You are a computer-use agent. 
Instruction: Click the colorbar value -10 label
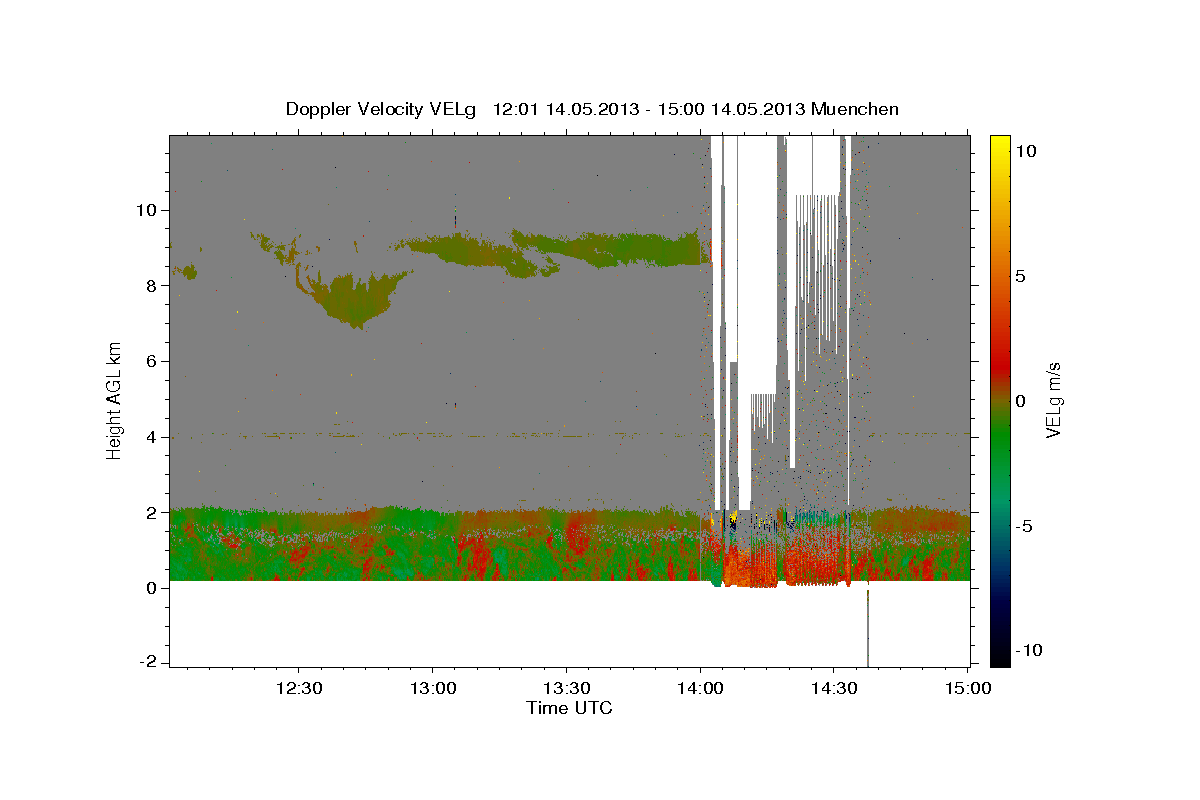1028,652
